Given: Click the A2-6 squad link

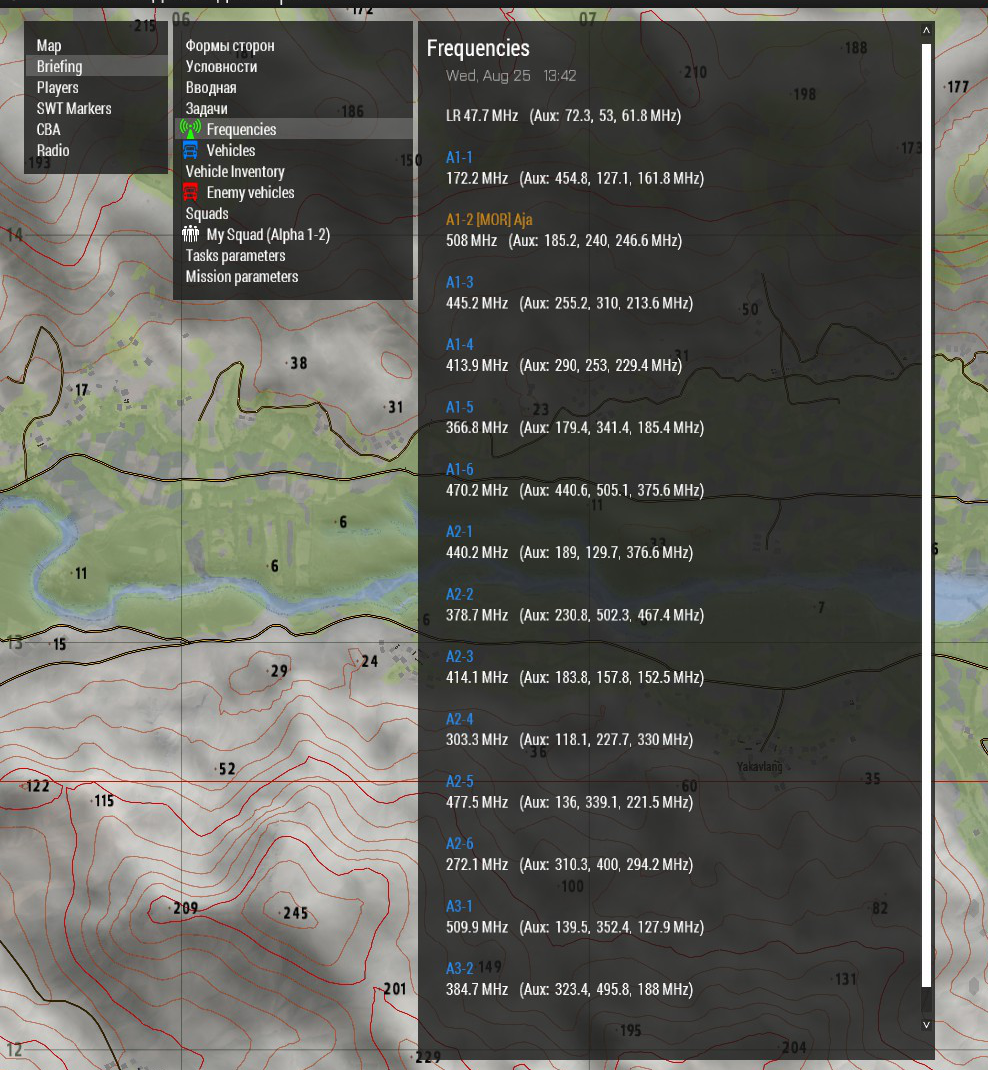Looking at the screenshot, I should [460, 844].
